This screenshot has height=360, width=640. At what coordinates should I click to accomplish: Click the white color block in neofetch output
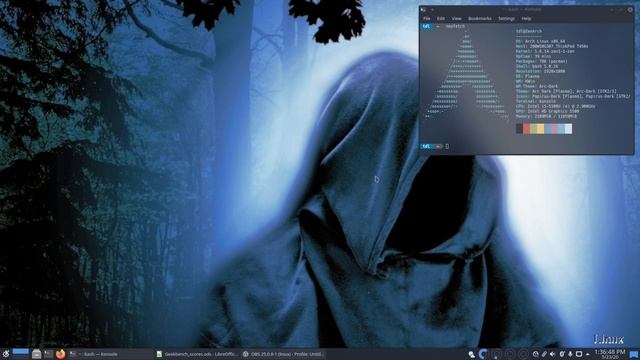[569, 129]
